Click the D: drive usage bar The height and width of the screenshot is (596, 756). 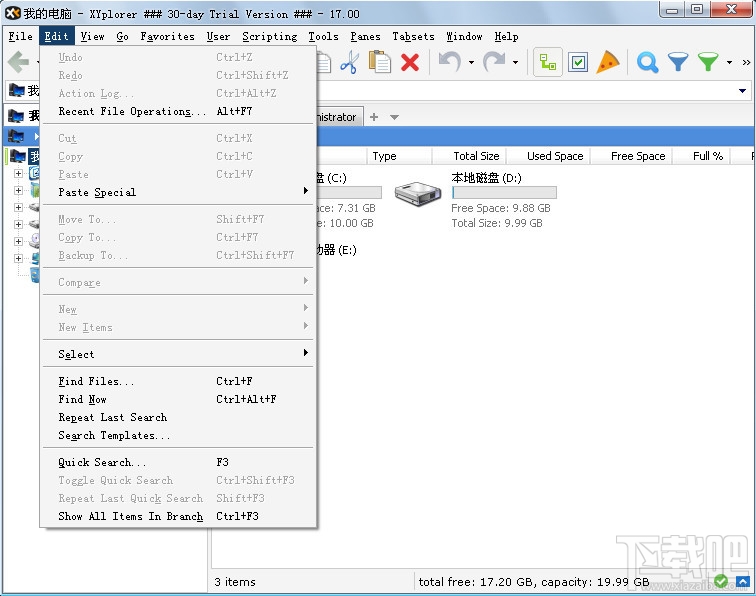[x=504, y=193]
